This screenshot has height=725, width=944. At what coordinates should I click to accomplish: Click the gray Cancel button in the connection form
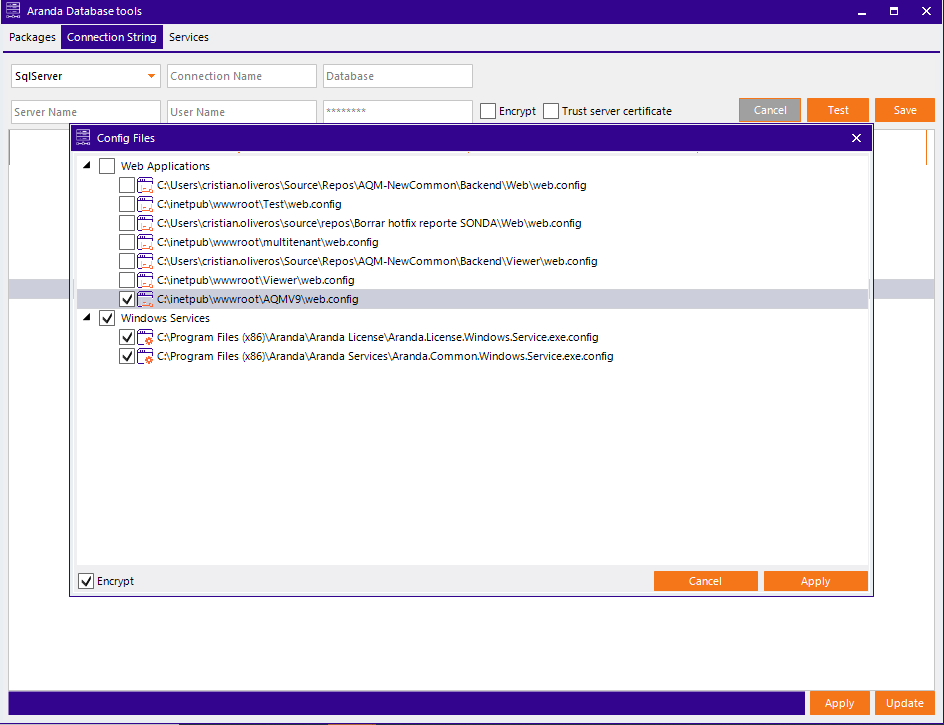click(770, 110)
